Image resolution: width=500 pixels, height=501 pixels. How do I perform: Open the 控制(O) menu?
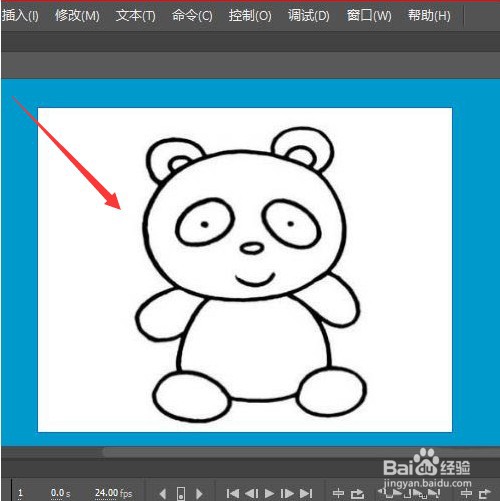pyautogui.click(x=250, y=16)
